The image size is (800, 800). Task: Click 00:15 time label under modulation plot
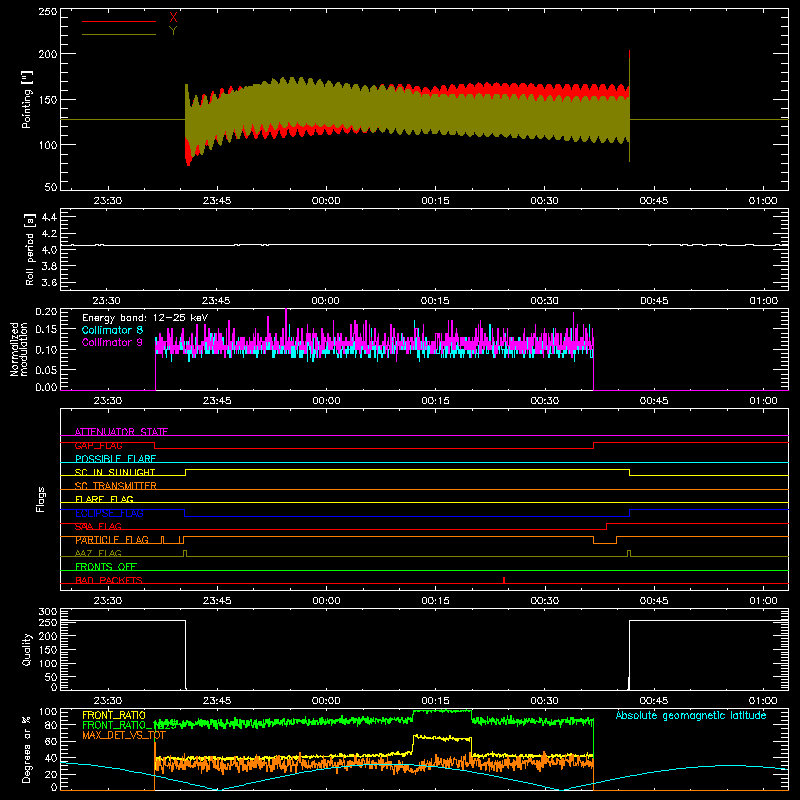pyautogui.click(x=436, y=401)
